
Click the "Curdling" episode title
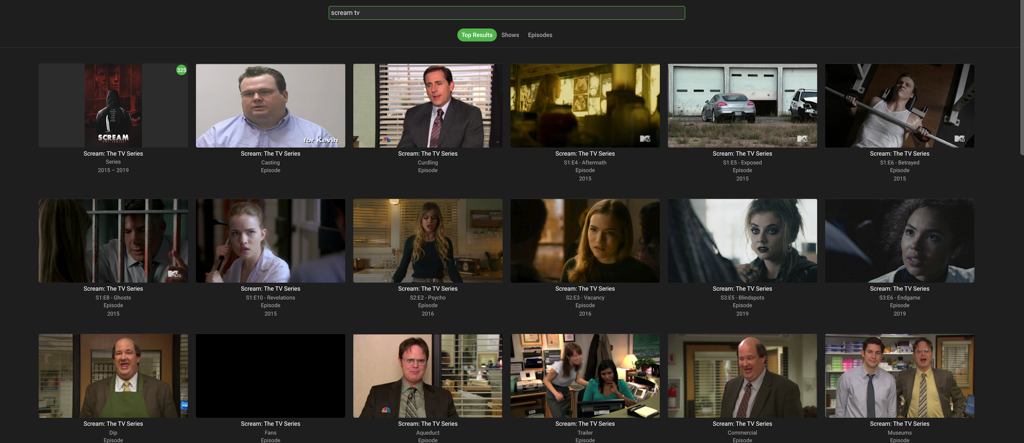[x=428, y=163]
